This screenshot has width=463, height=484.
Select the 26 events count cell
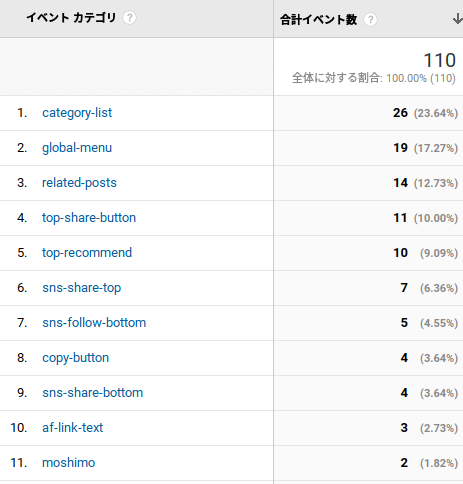400,113
